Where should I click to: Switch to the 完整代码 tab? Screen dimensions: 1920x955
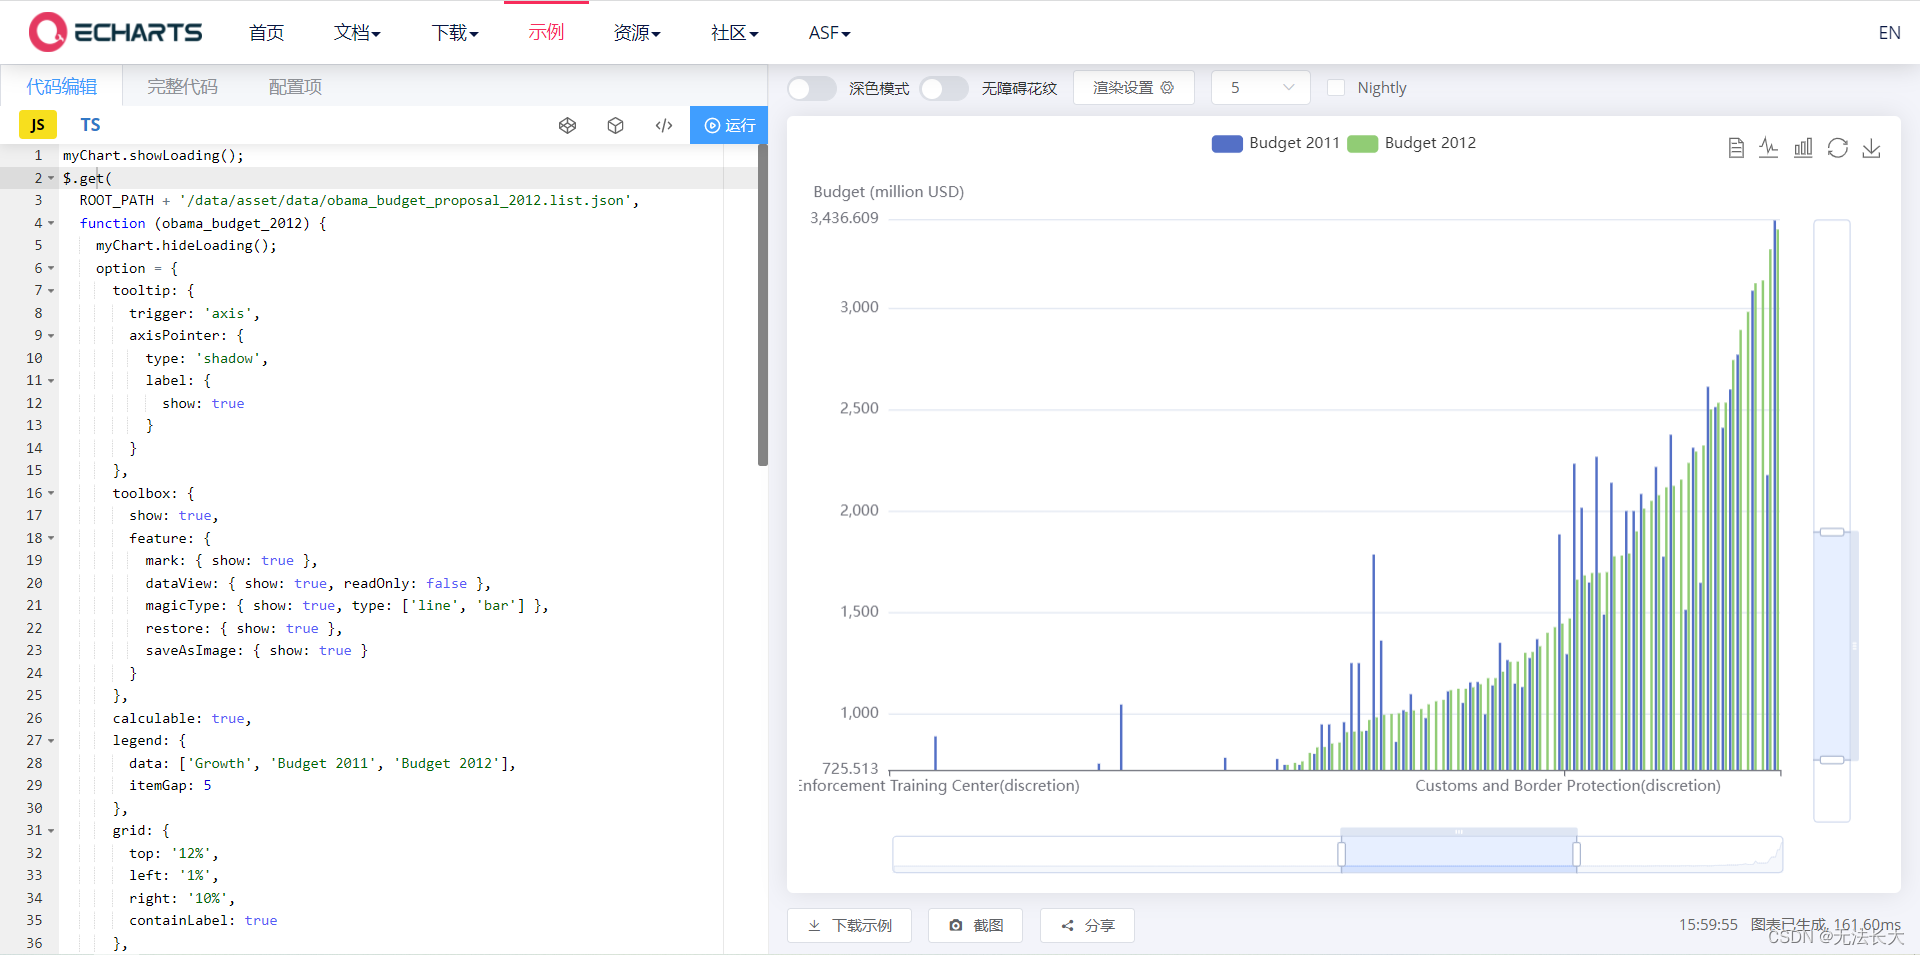[181, 86]
